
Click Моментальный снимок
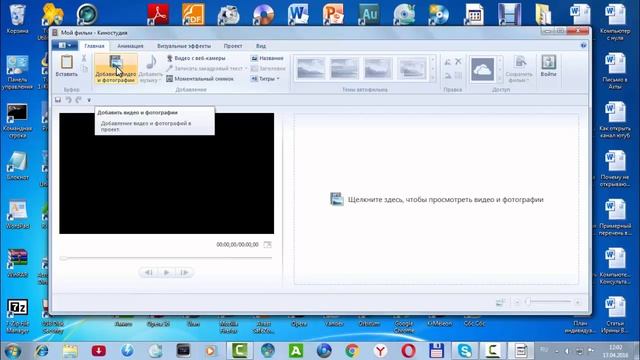(200, 79)
